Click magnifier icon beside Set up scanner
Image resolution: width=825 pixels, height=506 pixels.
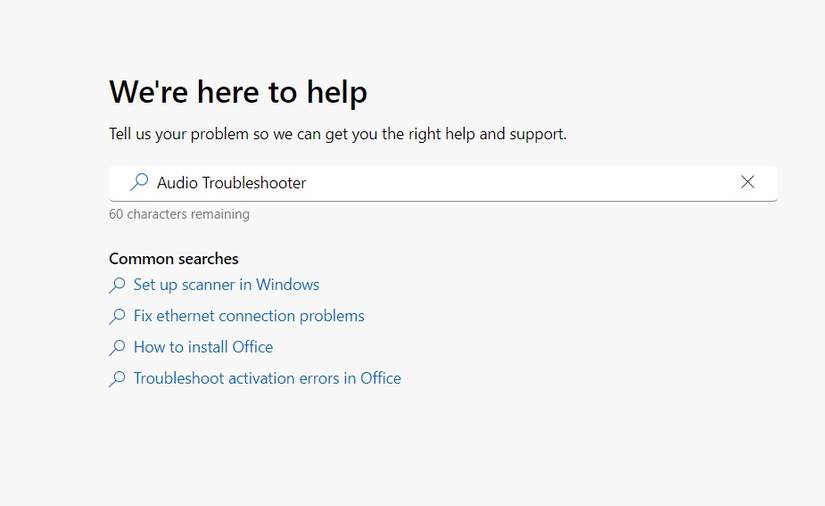pos(117,285)
